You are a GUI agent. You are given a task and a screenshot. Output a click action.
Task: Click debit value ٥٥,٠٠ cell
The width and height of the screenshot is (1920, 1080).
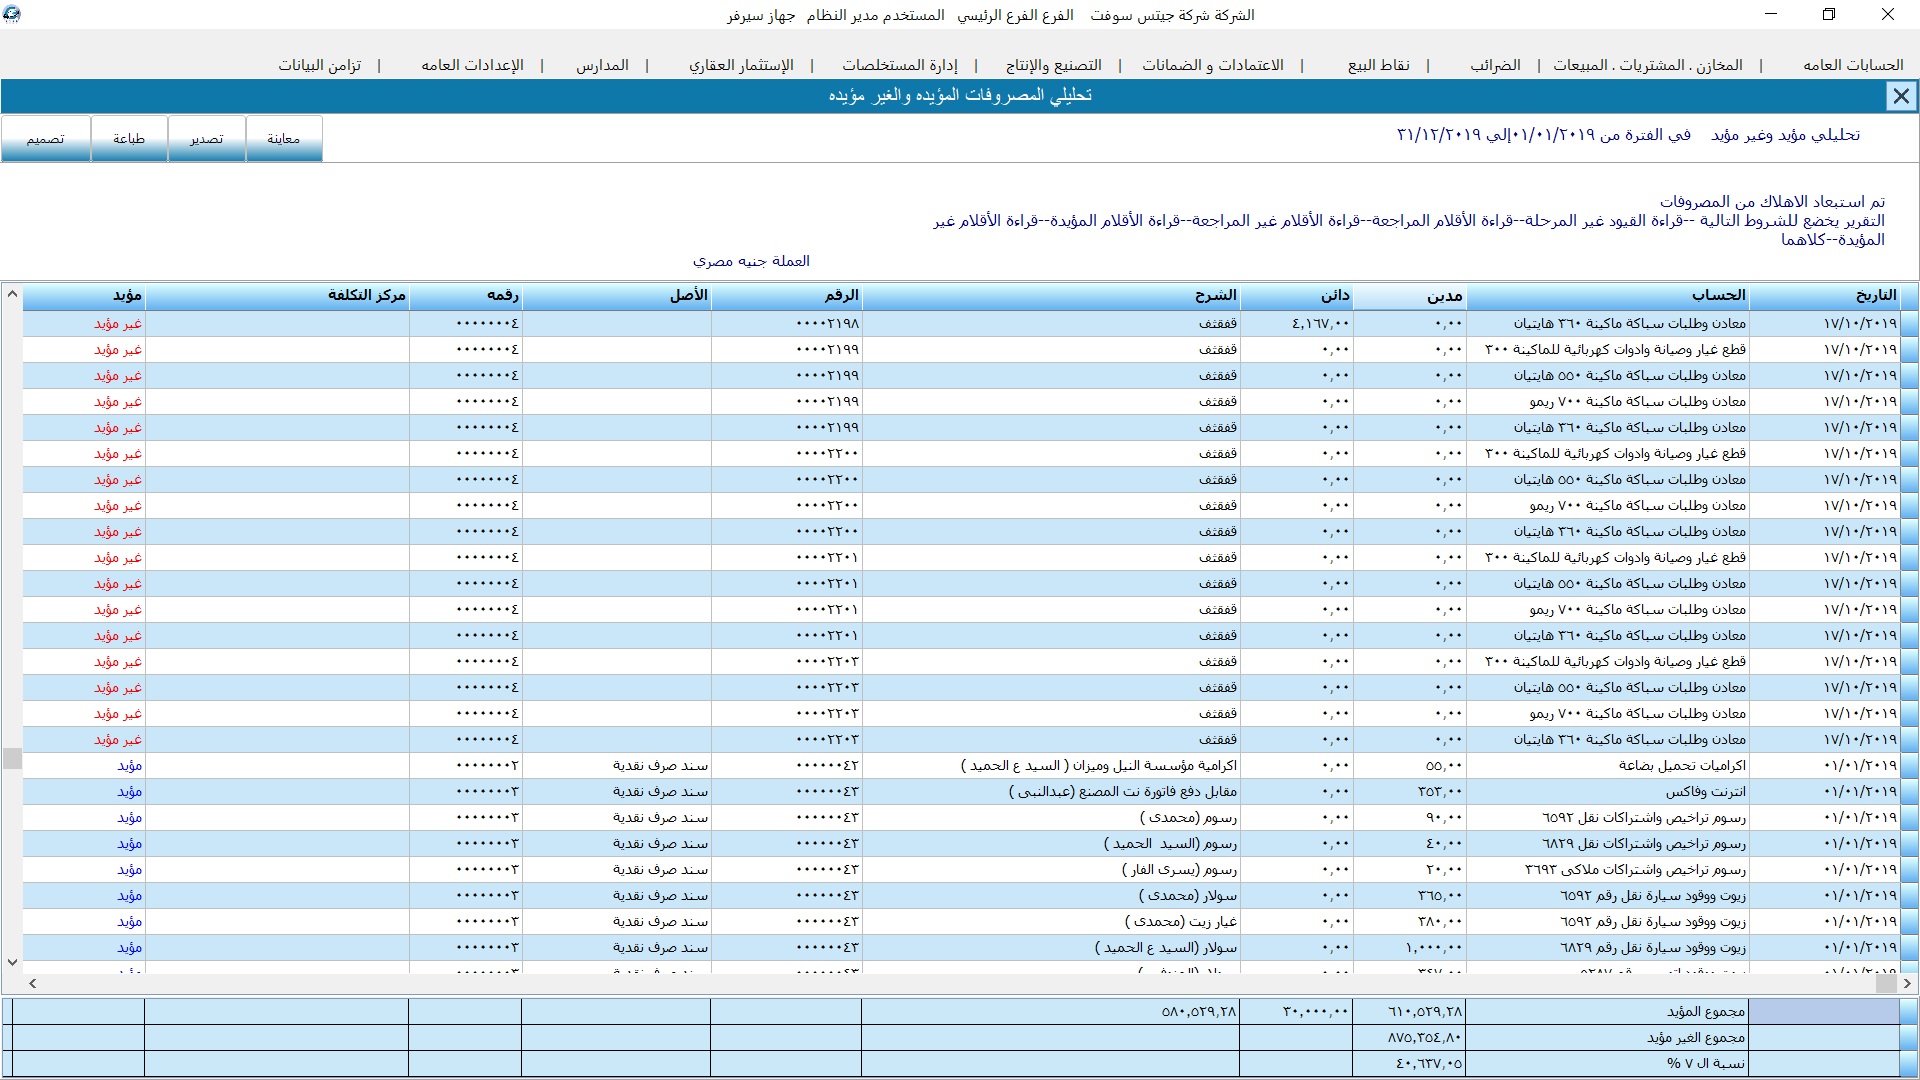tap(1409, 765)
